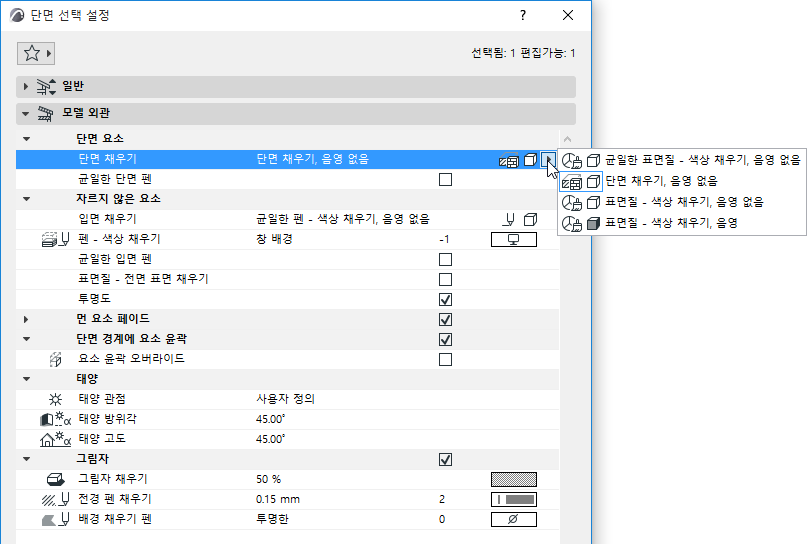Enable 표면질 - 전면 표면 채우기 checkbox
Image resolution: width=807 pixels, height=544 pixels.
(445, 279)
